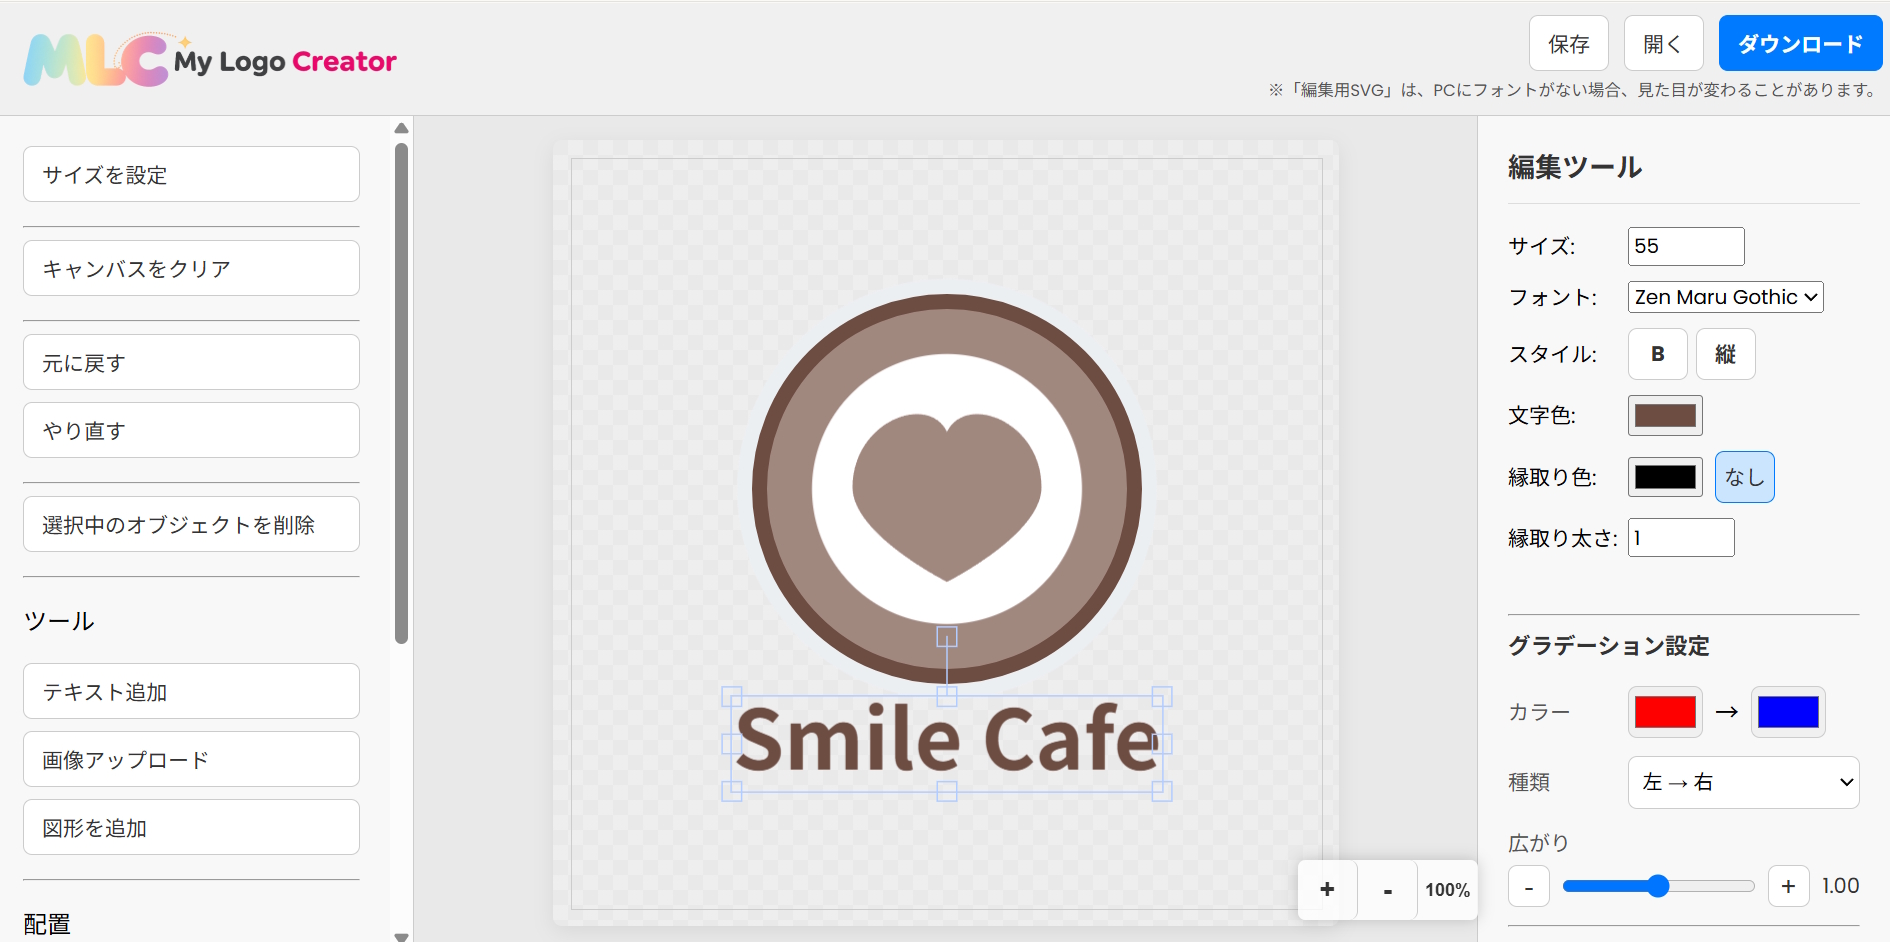Open the Zen Maru Gothic font dropdown
Image resolution: width=1890 pixels, height=942 pixels.
1724,297
